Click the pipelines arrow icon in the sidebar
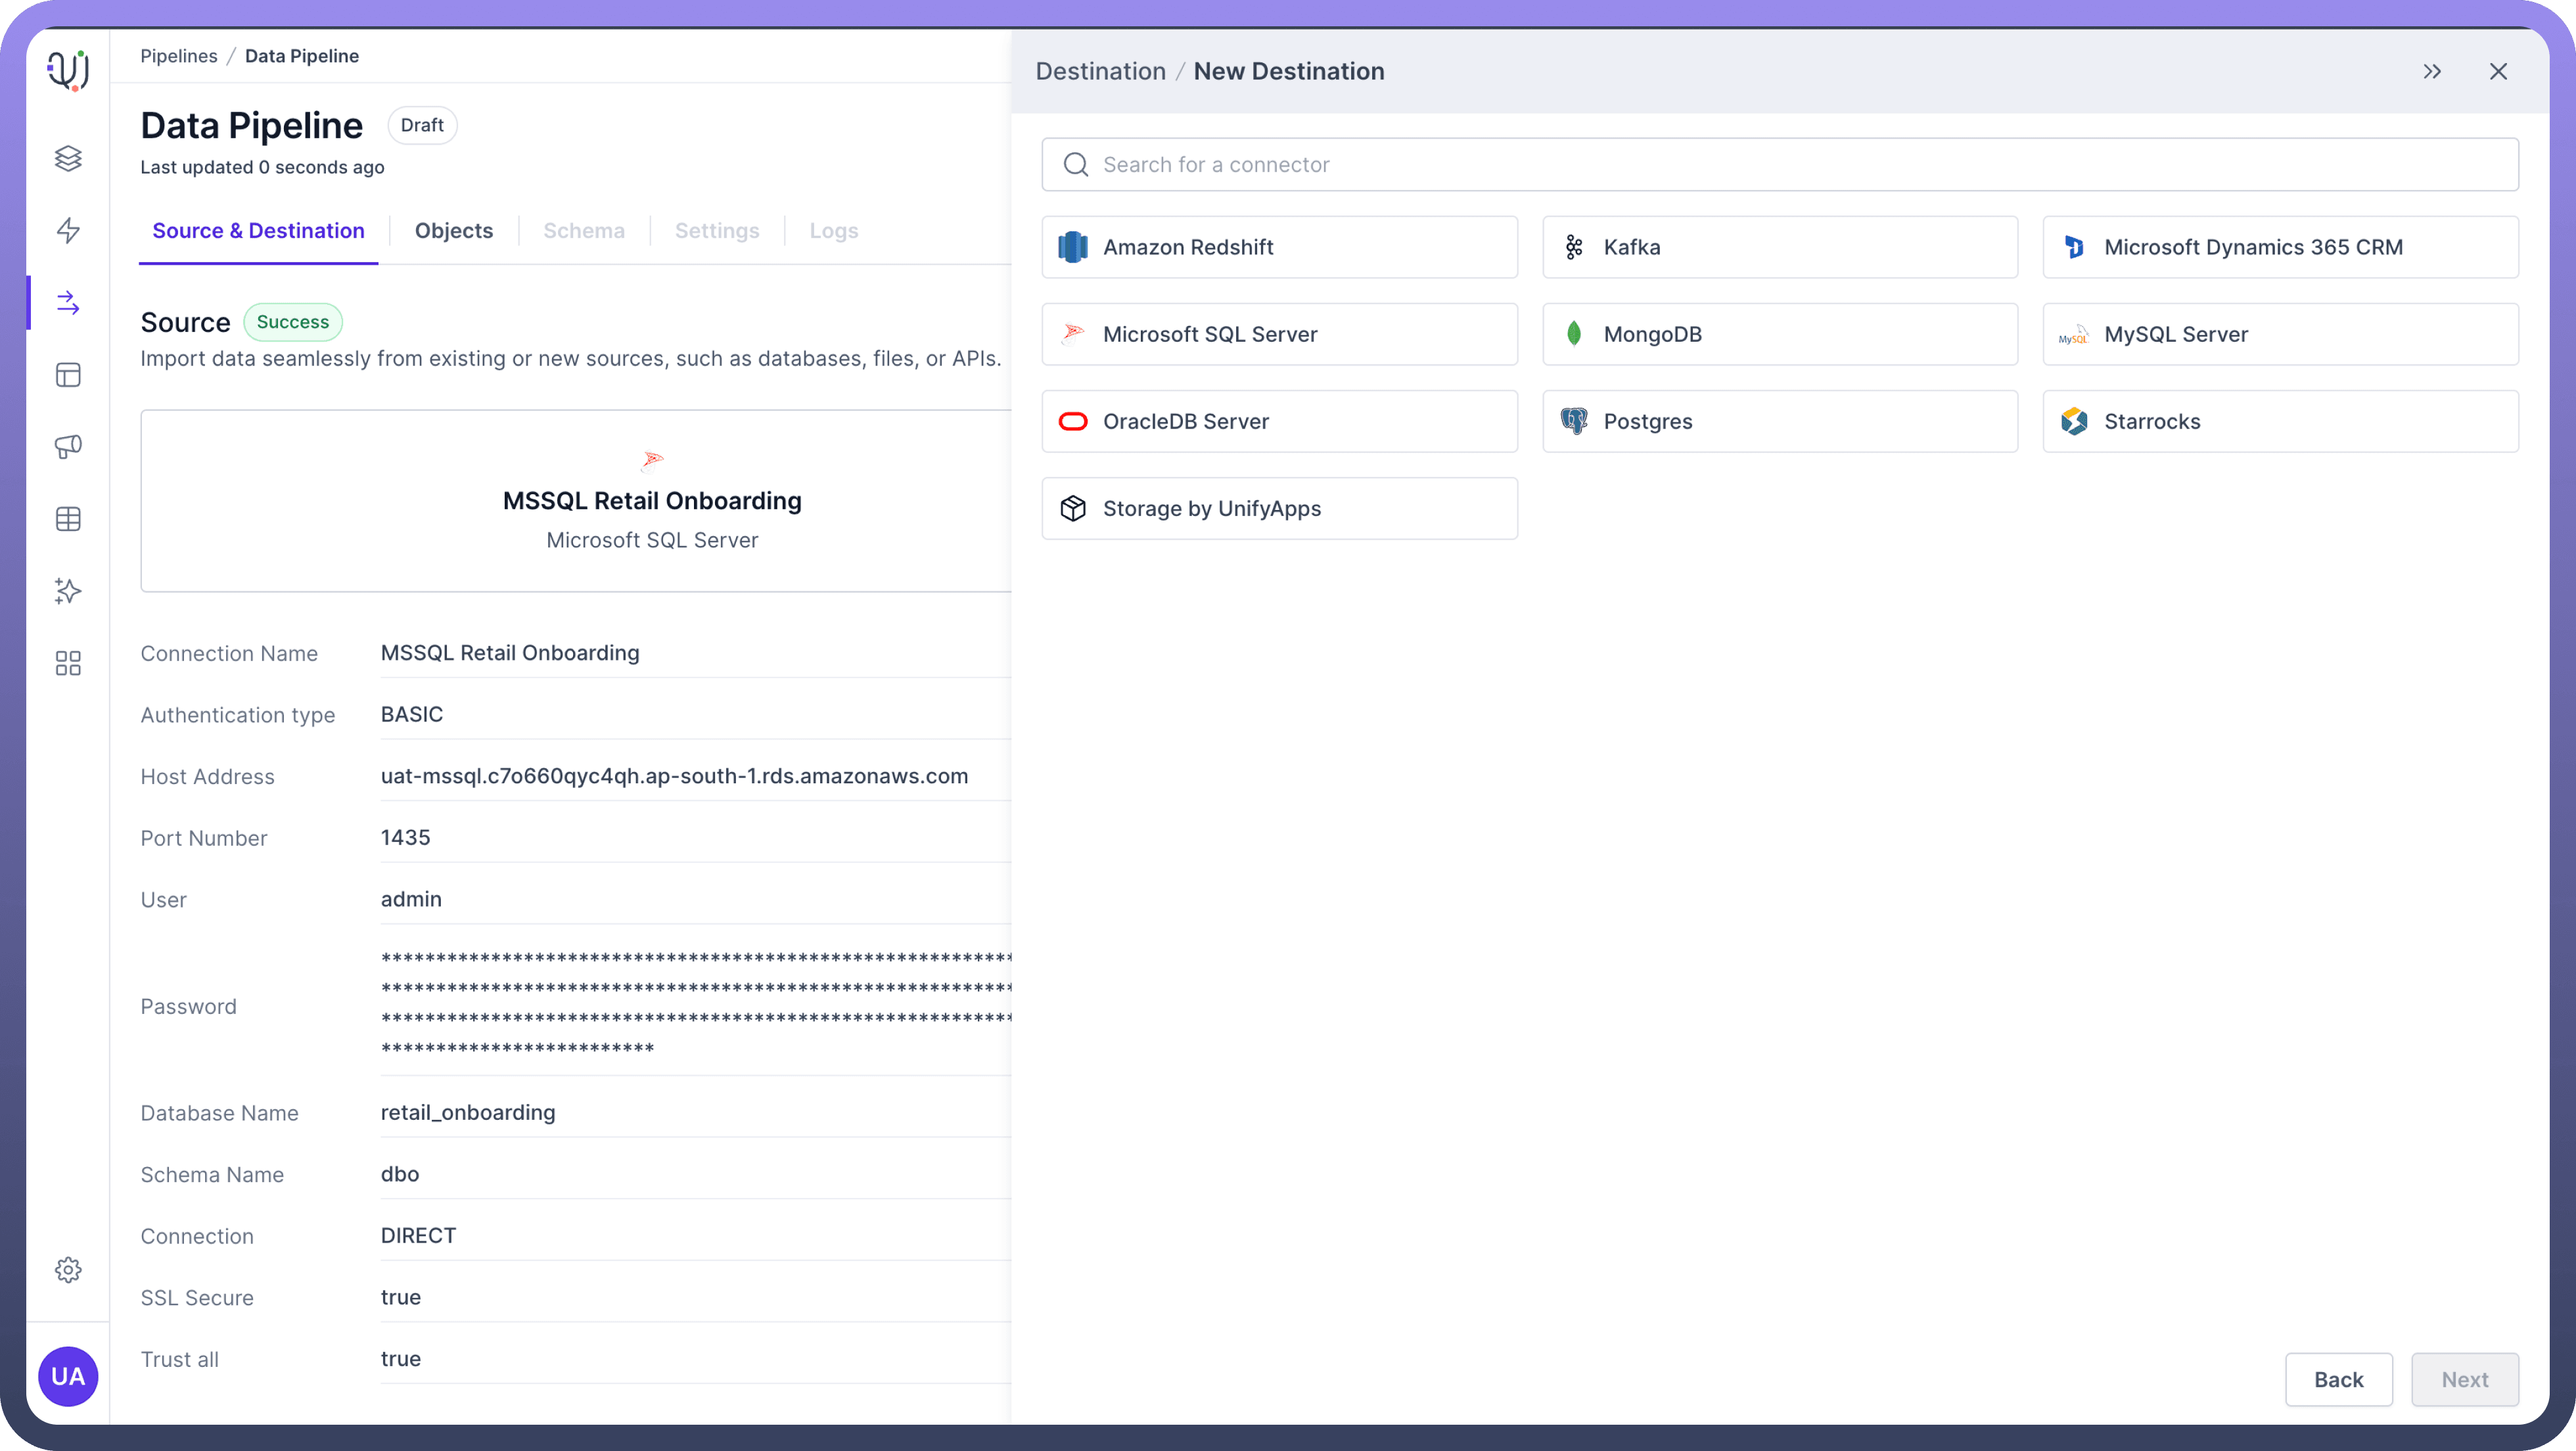Image resolution: width=2576 pixels, height=1451 pixels. point(68,302)
